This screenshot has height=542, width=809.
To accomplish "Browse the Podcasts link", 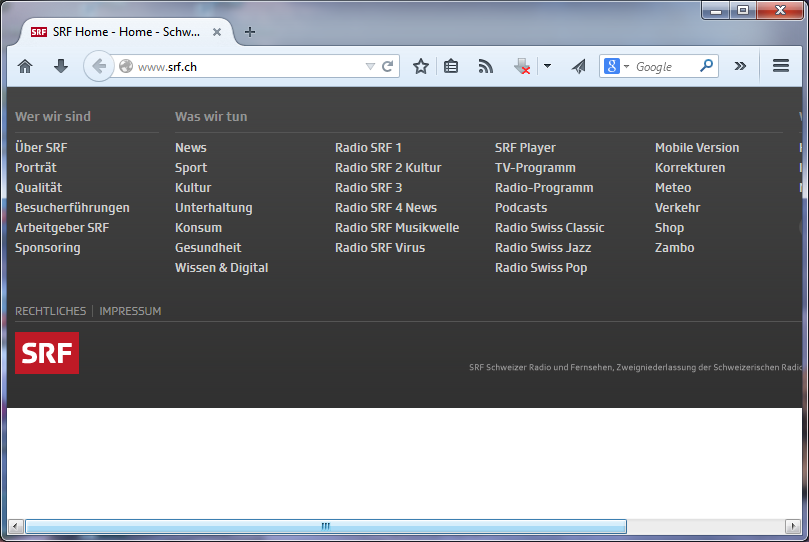I will (521, 208).
